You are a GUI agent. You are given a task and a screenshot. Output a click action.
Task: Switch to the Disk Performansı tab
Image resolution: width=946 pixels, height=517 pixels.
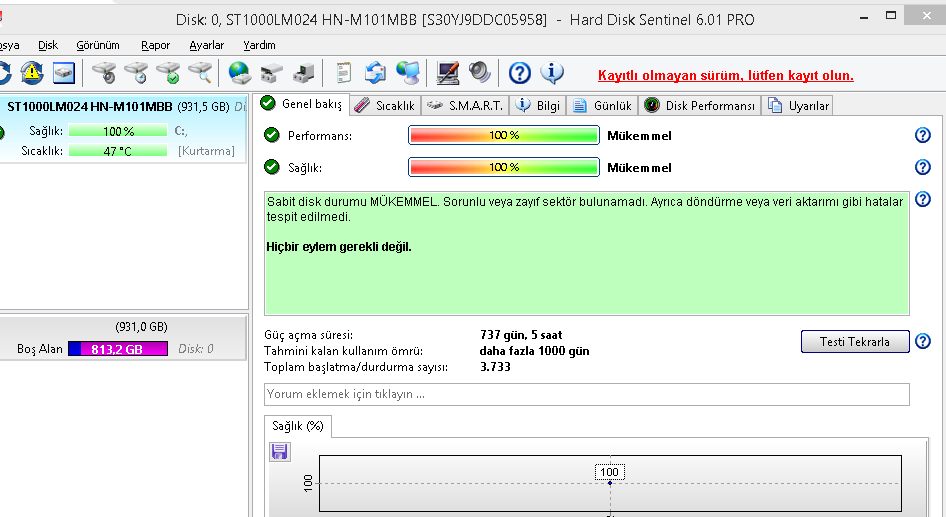tap(699, 106)
